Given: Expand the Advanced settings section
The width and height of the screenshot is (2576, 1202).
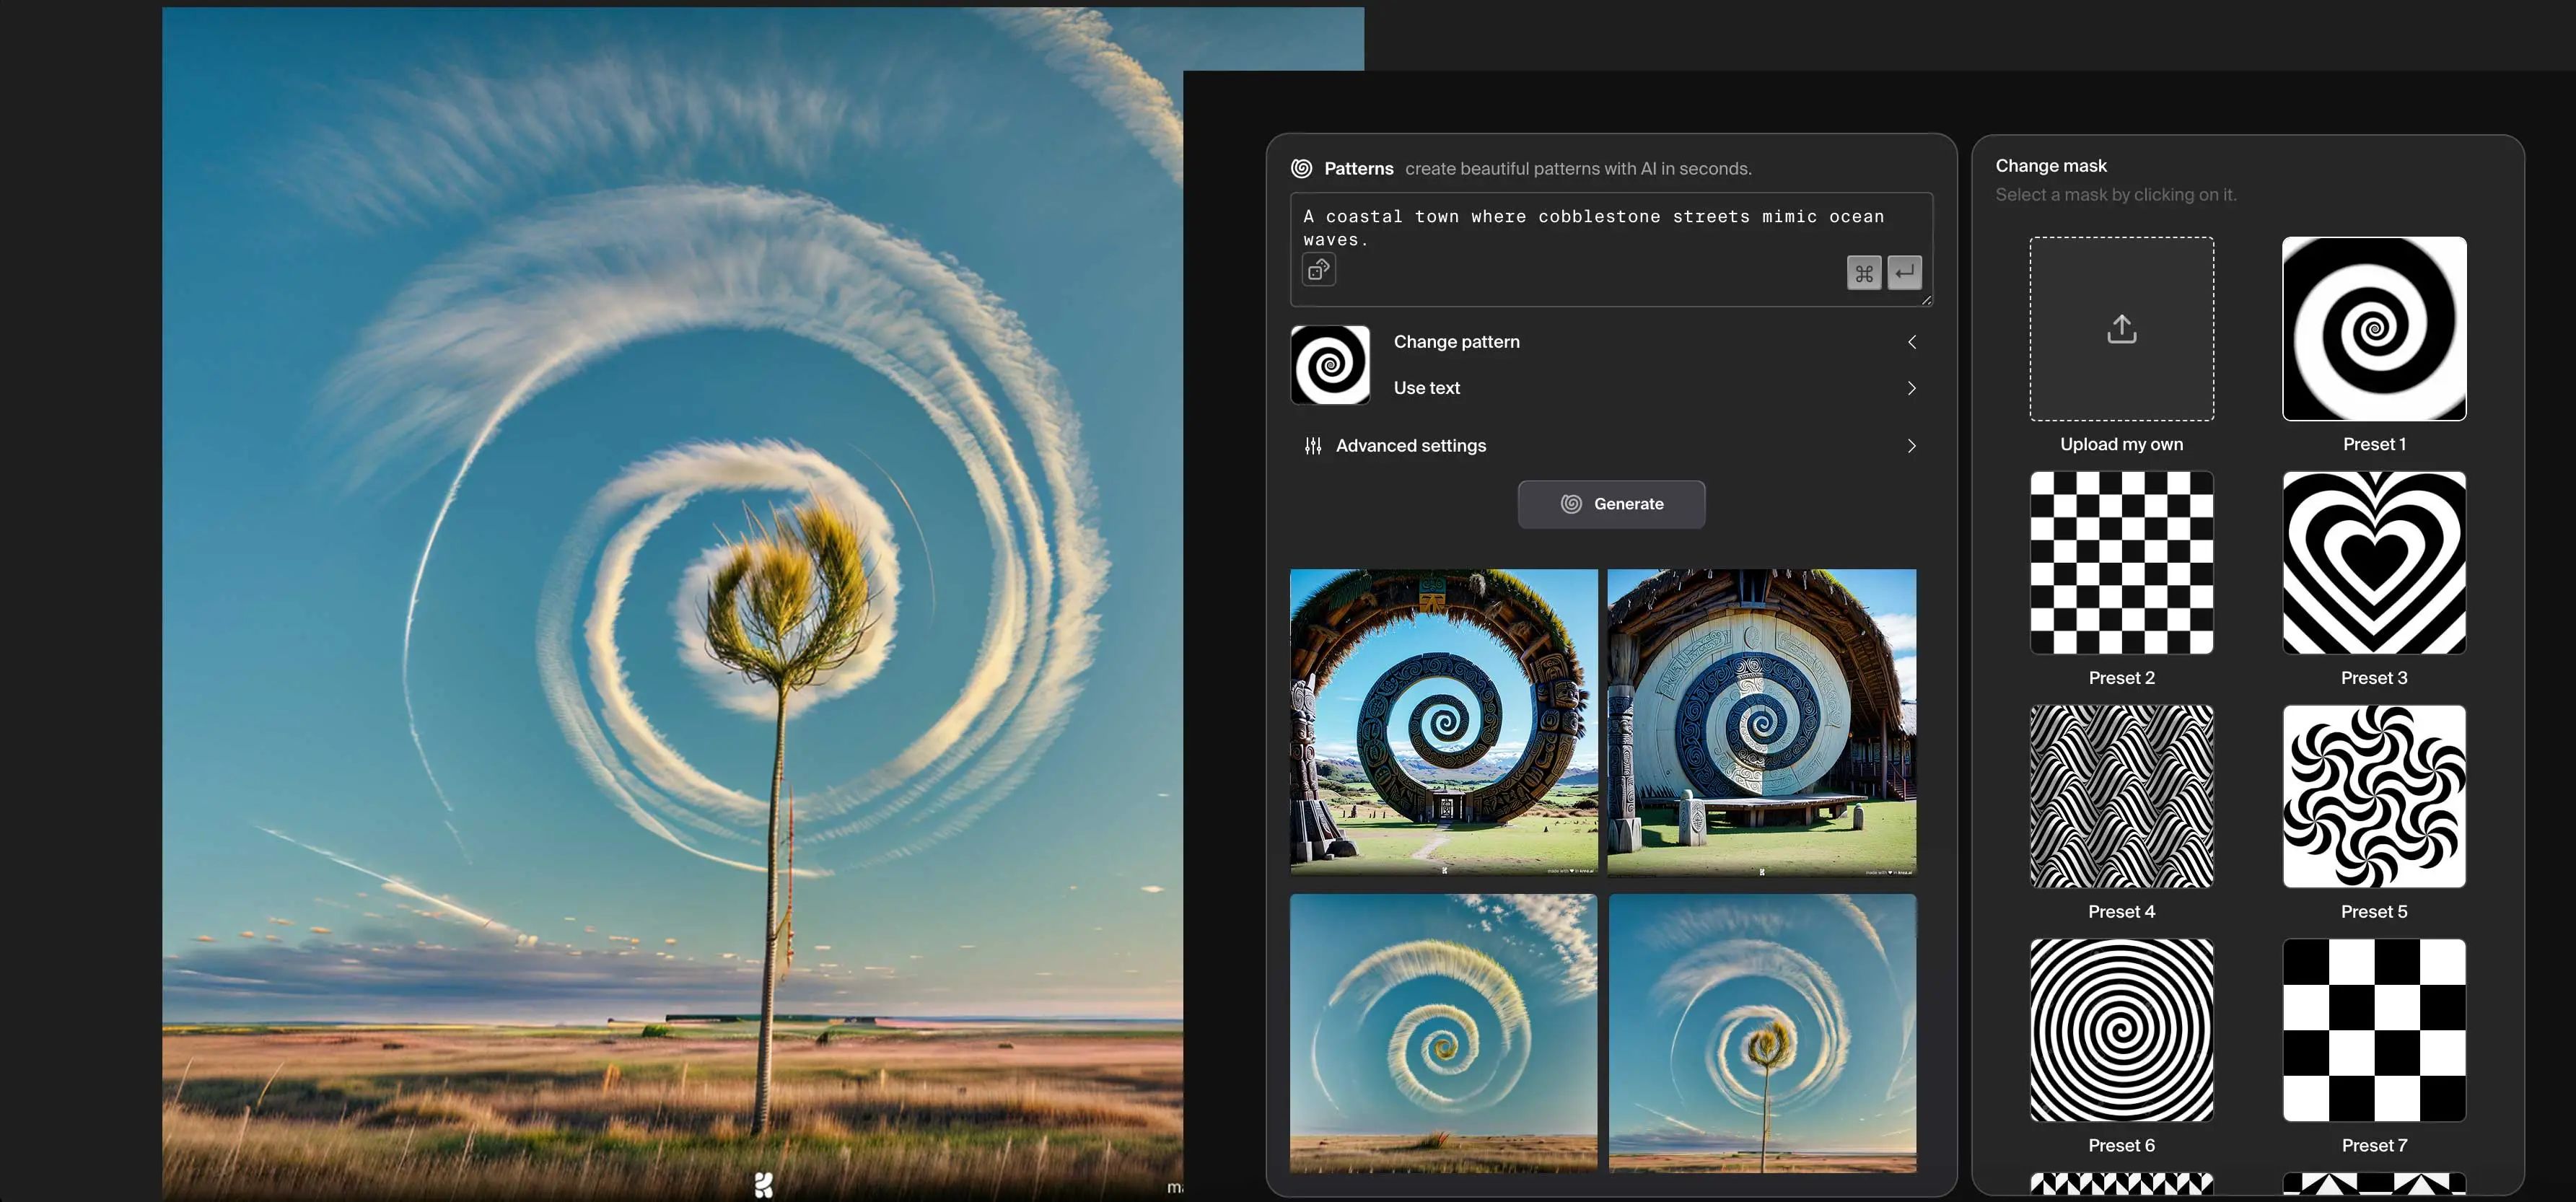Looking at the screenshot, I should (x=1610, y=445).
